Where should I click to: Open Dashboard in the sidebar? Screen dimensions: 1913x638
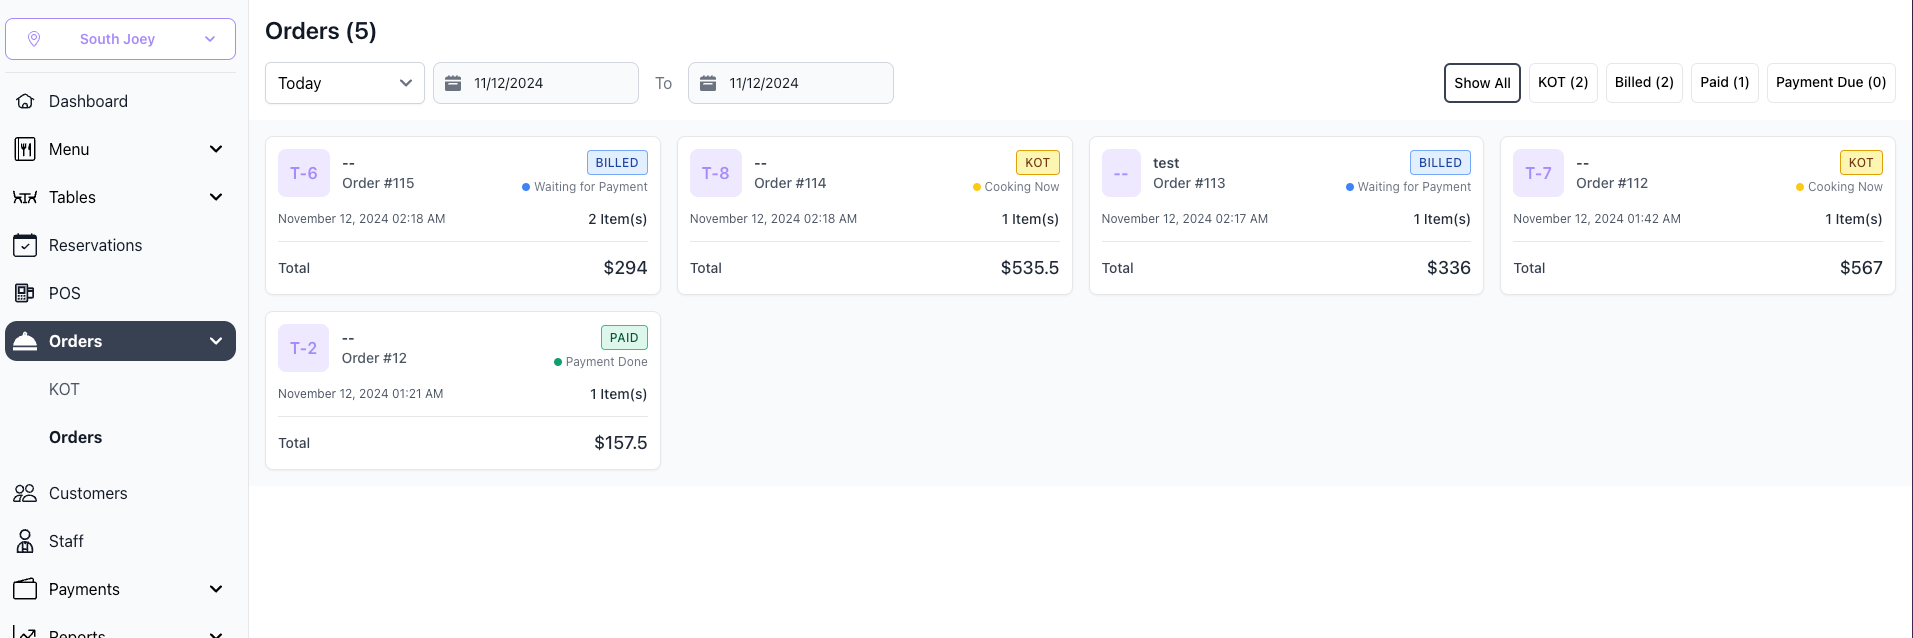point(120,101)
